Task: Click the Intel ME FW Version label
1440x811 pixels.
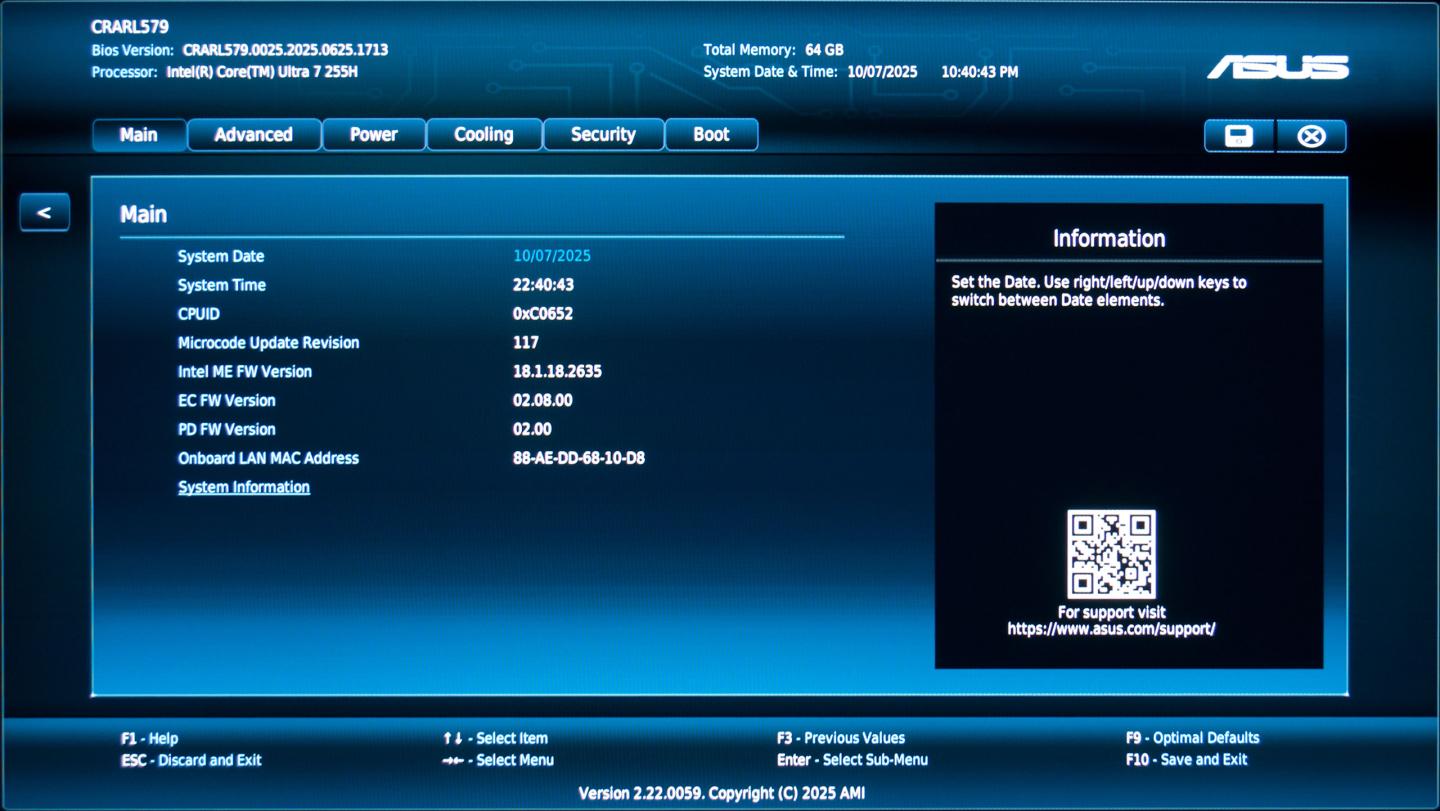Action: pyautogui.click(x=245, y=372)
